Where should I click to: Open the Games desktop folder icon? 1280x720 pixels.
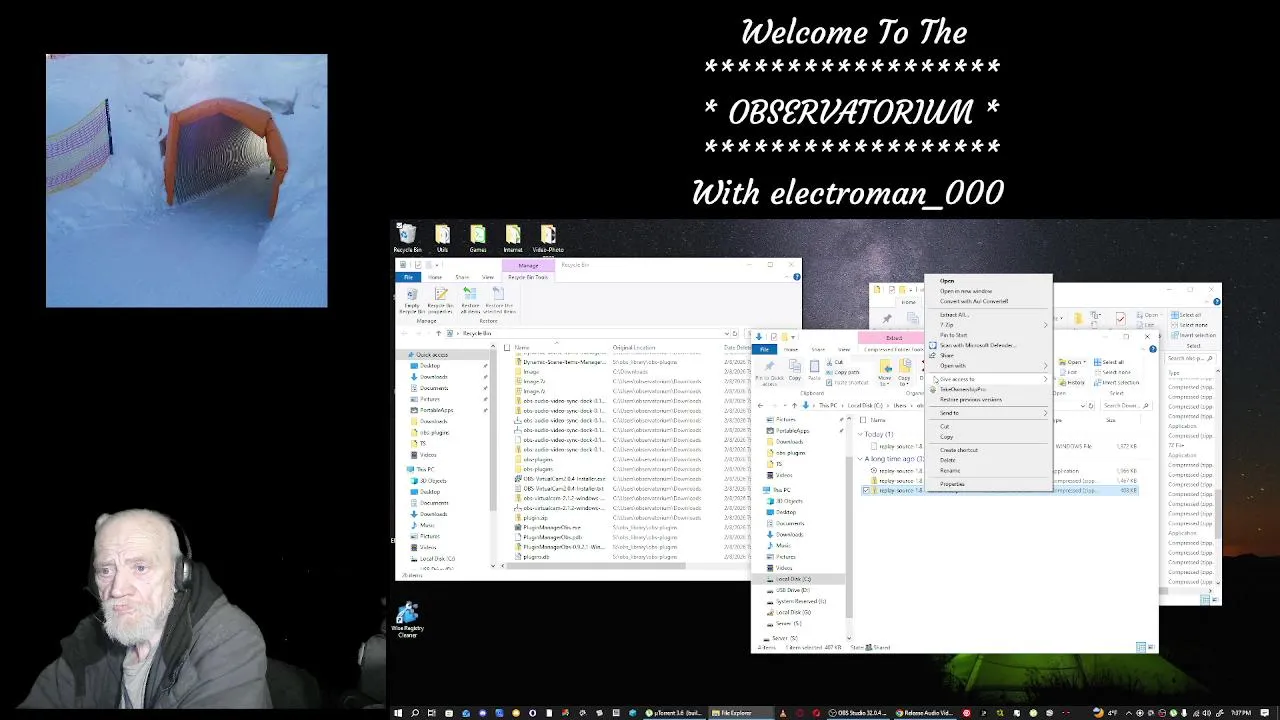[477, 238]
